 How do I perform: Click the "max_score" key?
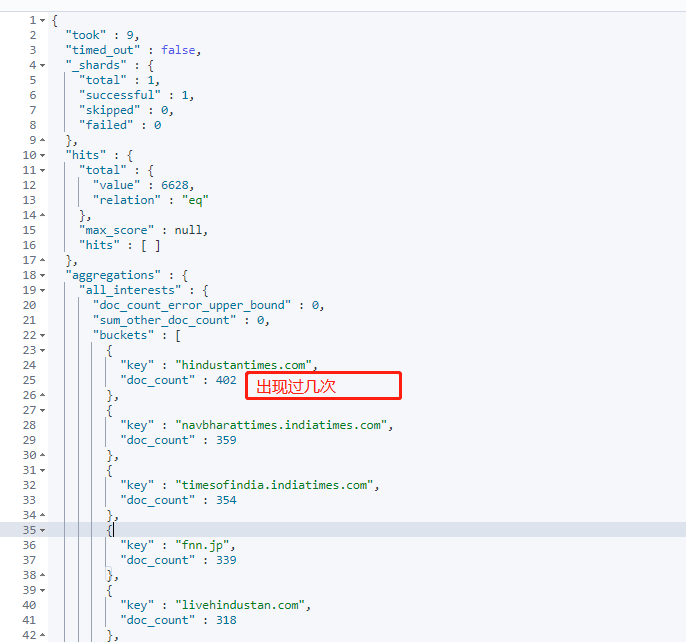[116, 230]
